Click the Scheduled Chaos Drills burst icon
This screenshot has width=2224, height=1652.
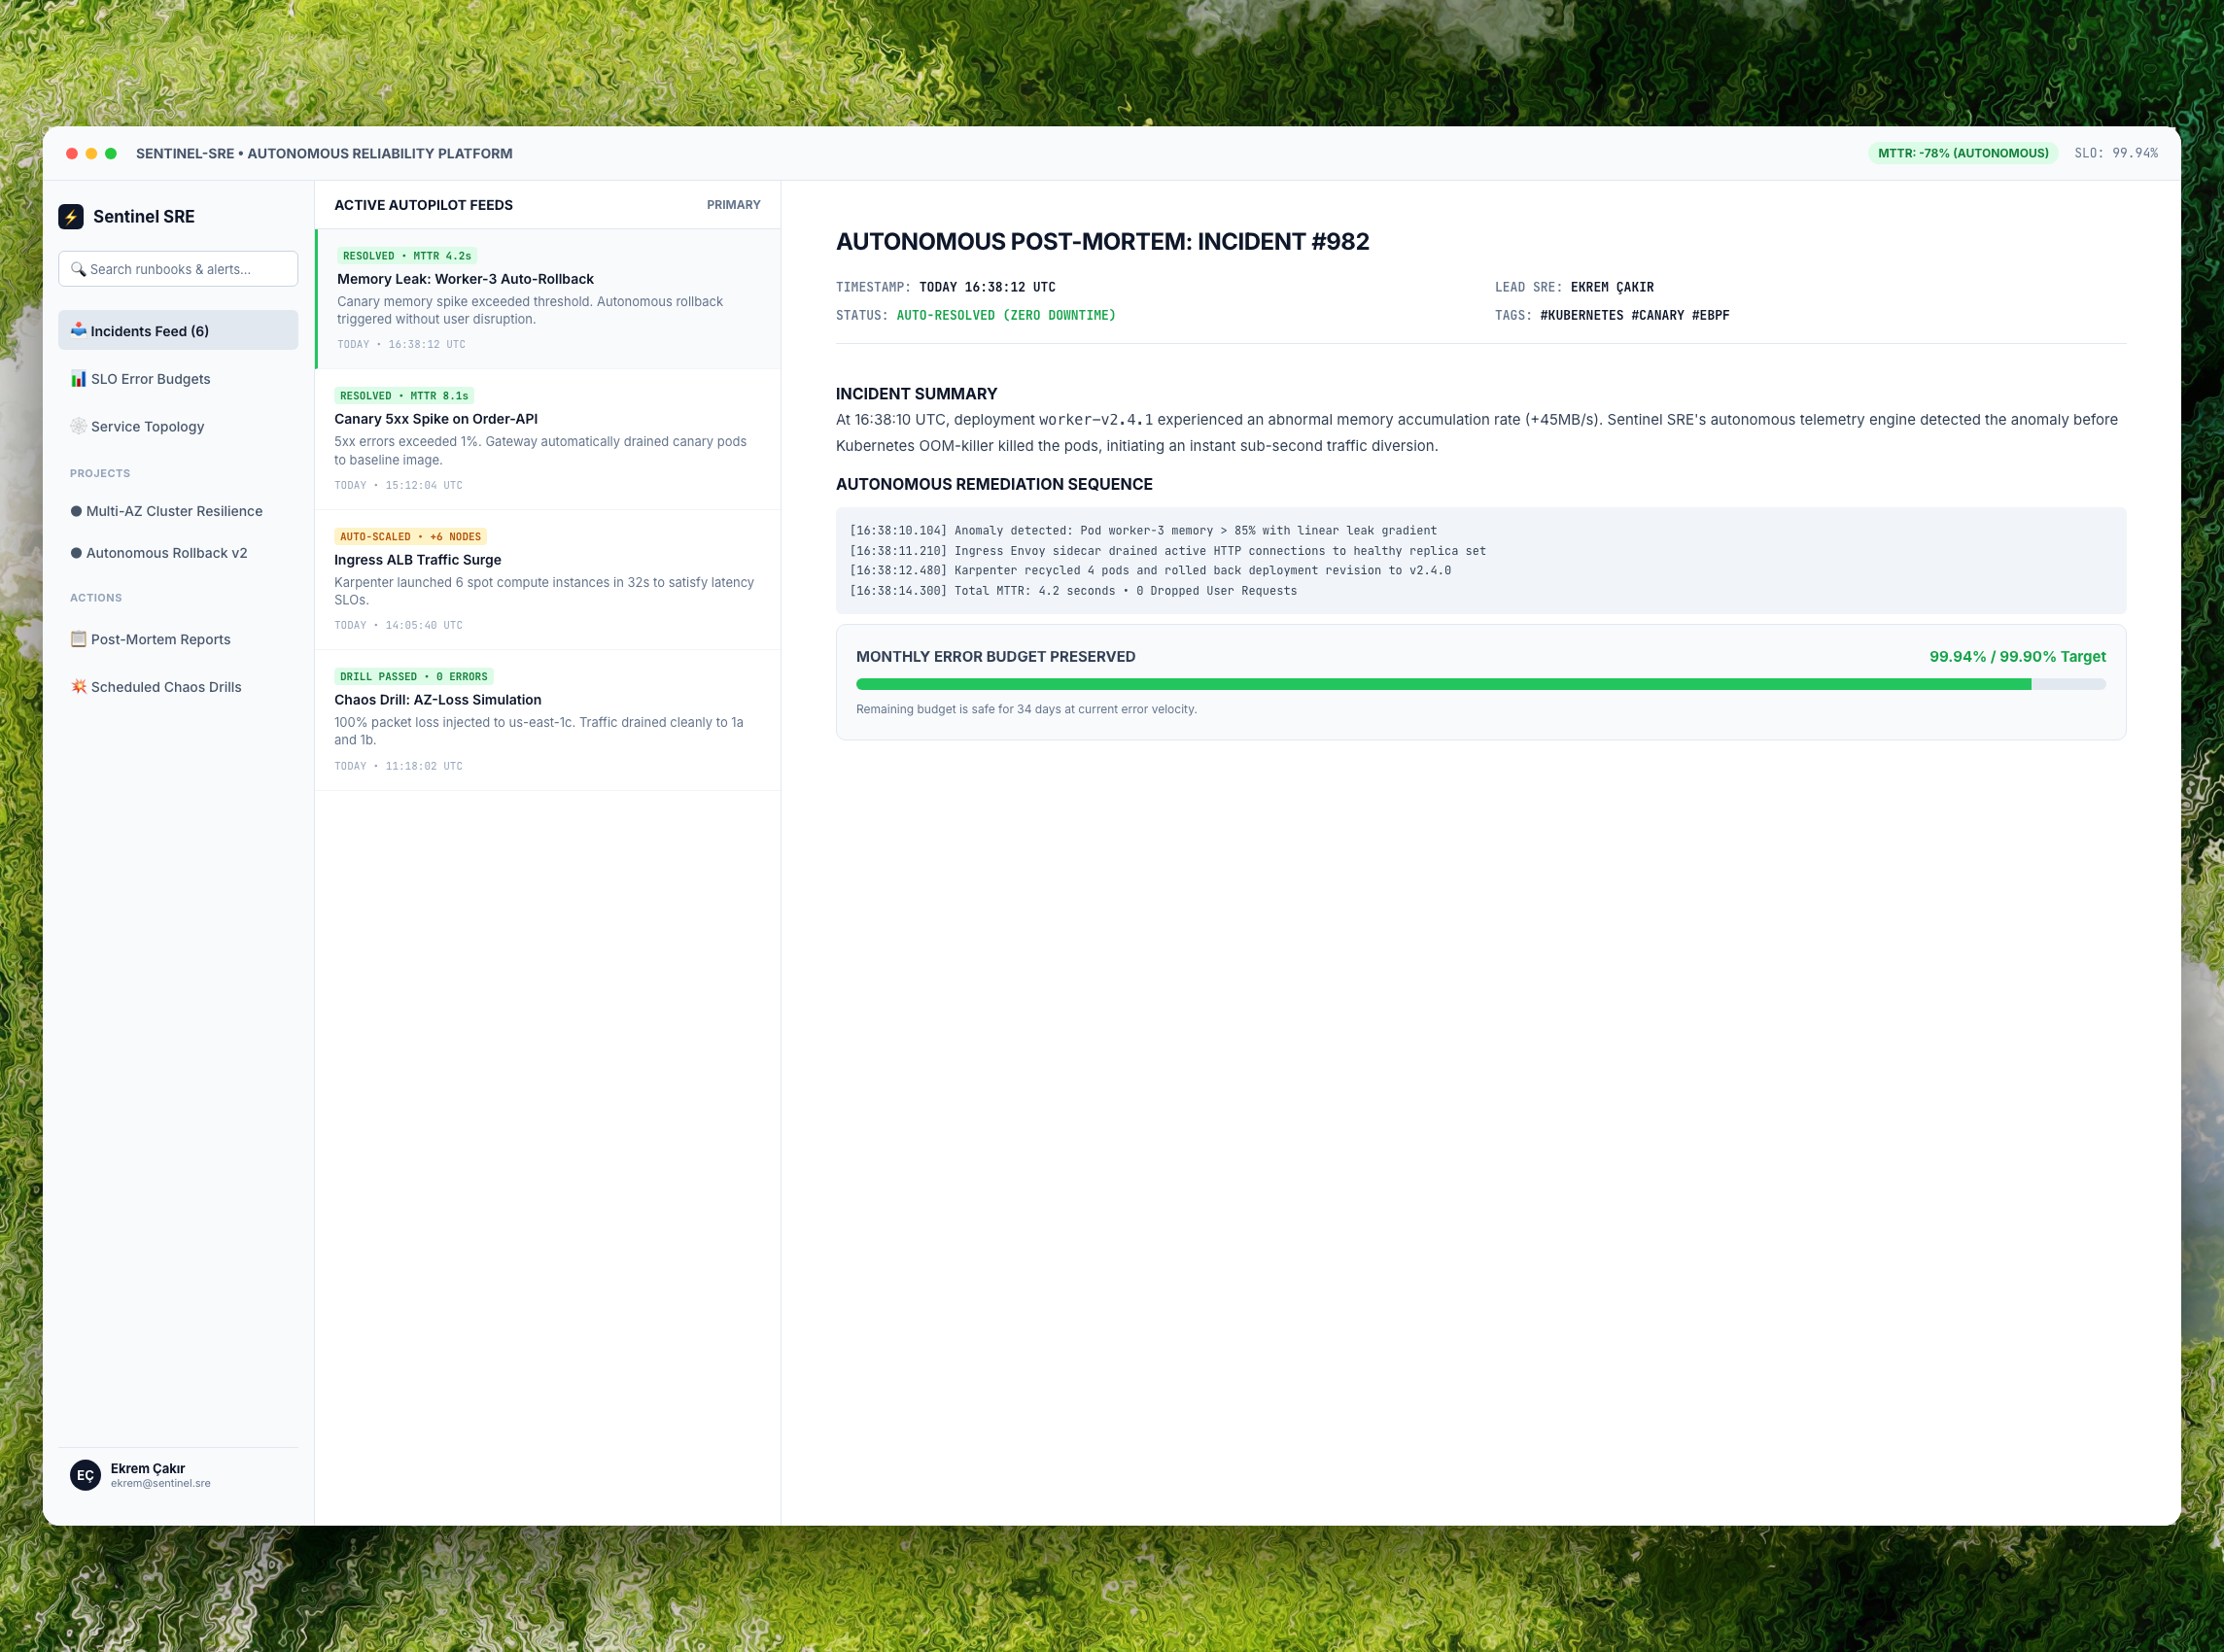(x=78, y=686)
